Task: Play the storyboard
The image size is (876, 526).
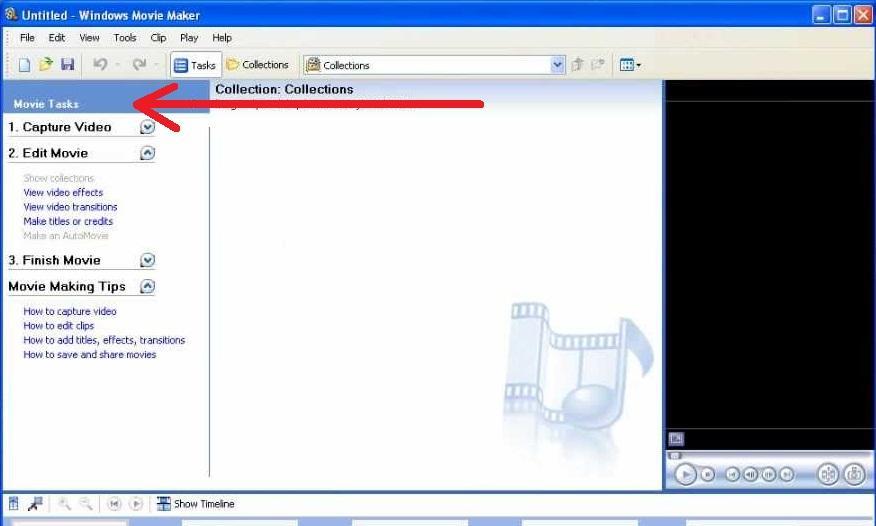Action: (136, 504)
